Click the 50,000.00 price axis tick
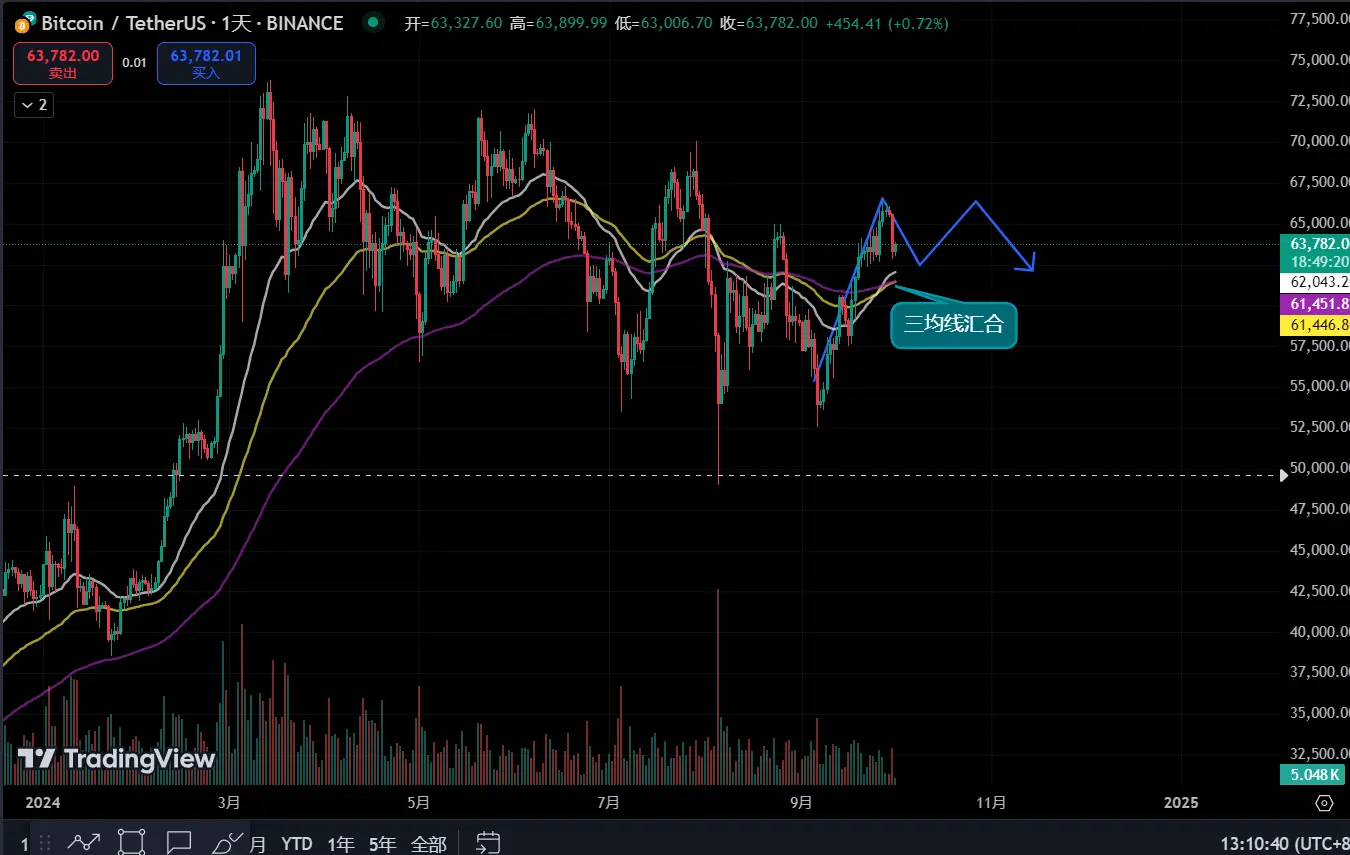The width and height of the screenshot is (1350, 855). (1318, 467)
